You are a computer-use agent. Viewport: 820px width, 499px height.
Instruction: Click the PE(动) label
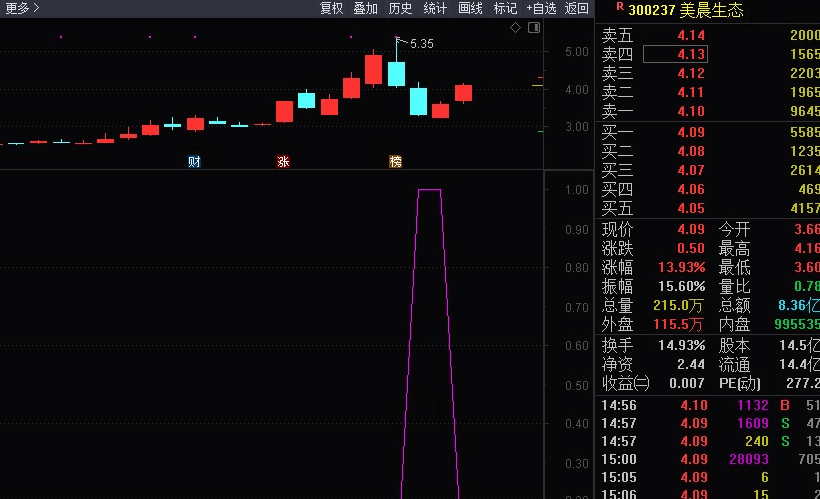click(x=739, y=383)
